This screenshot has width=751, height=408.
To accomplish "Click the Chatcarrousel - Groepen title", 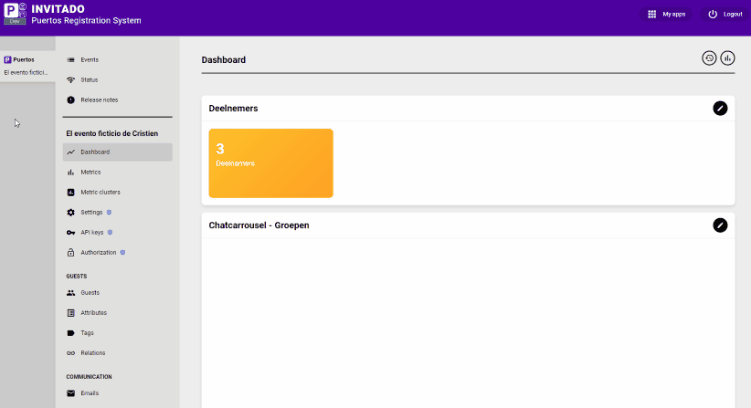I will tap(259, 225).
